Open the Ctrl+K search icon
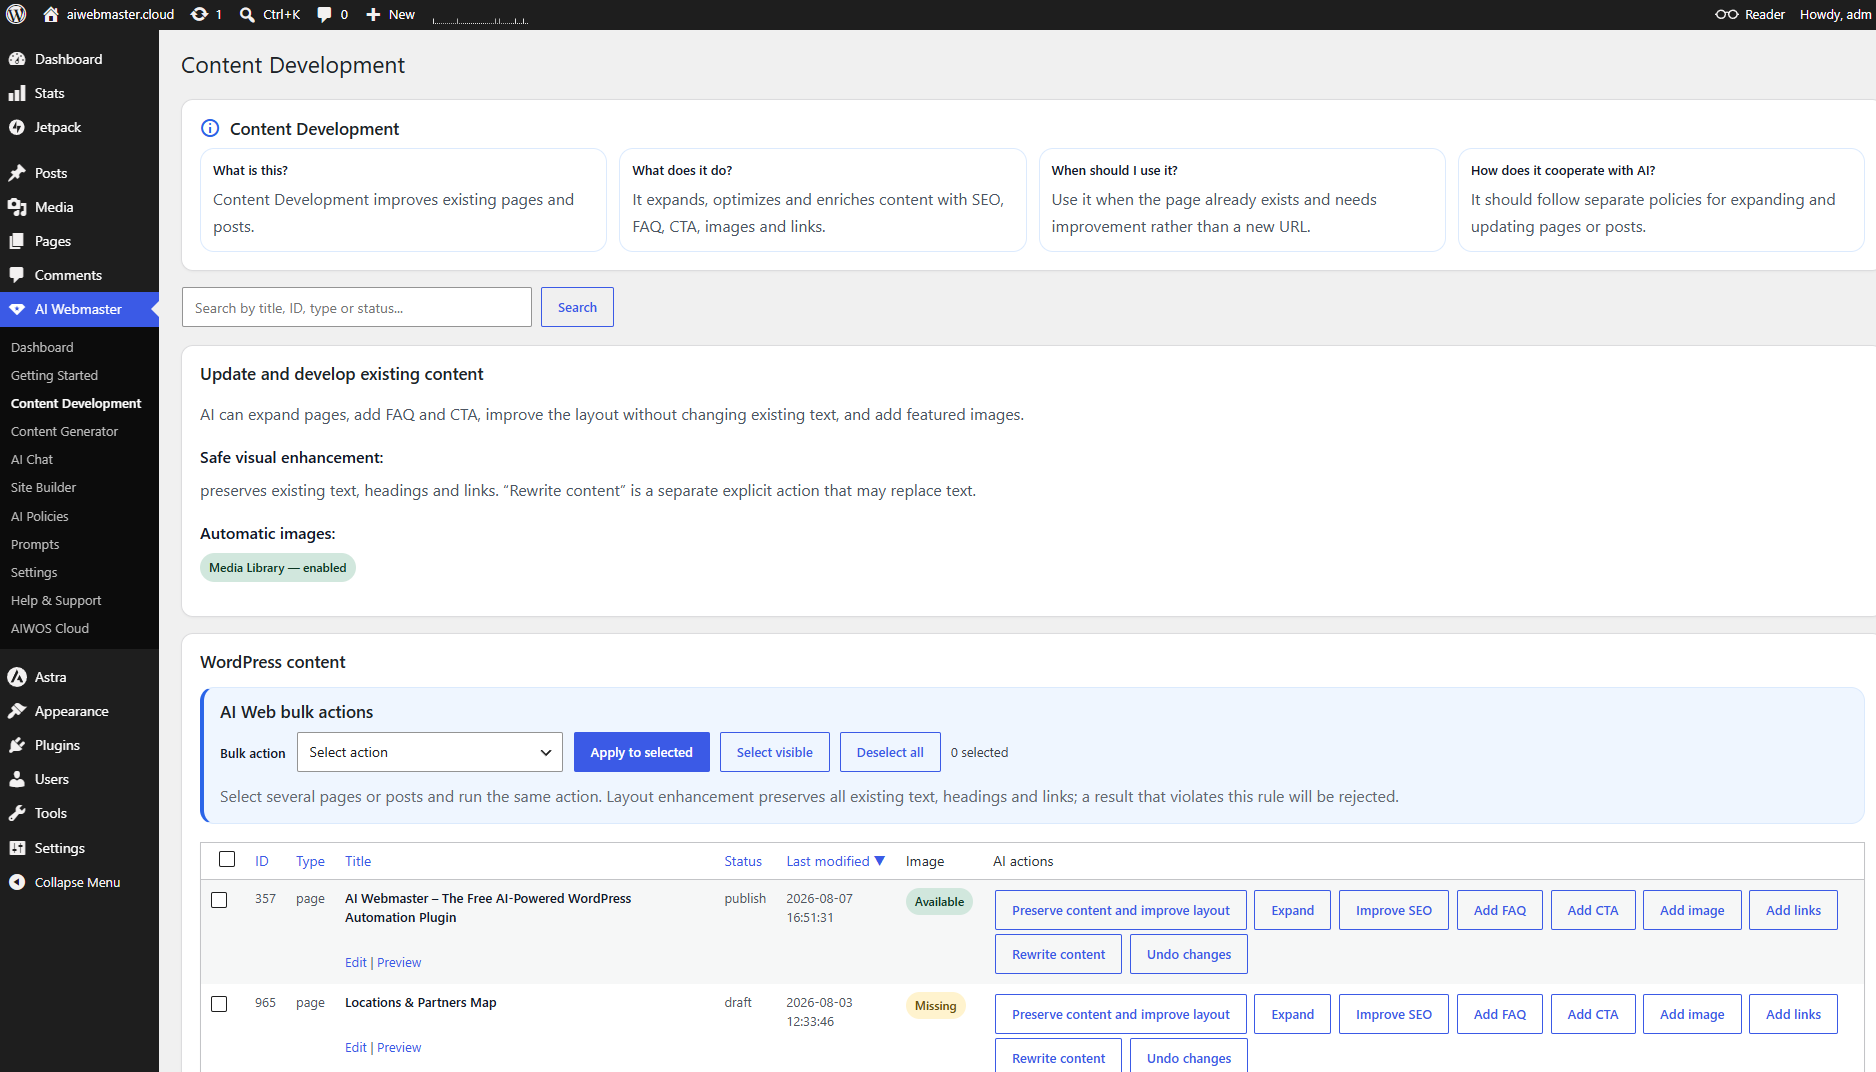Image resolution: width=1876 pixels, height=1072 pixels. click(x=247, y=14)
